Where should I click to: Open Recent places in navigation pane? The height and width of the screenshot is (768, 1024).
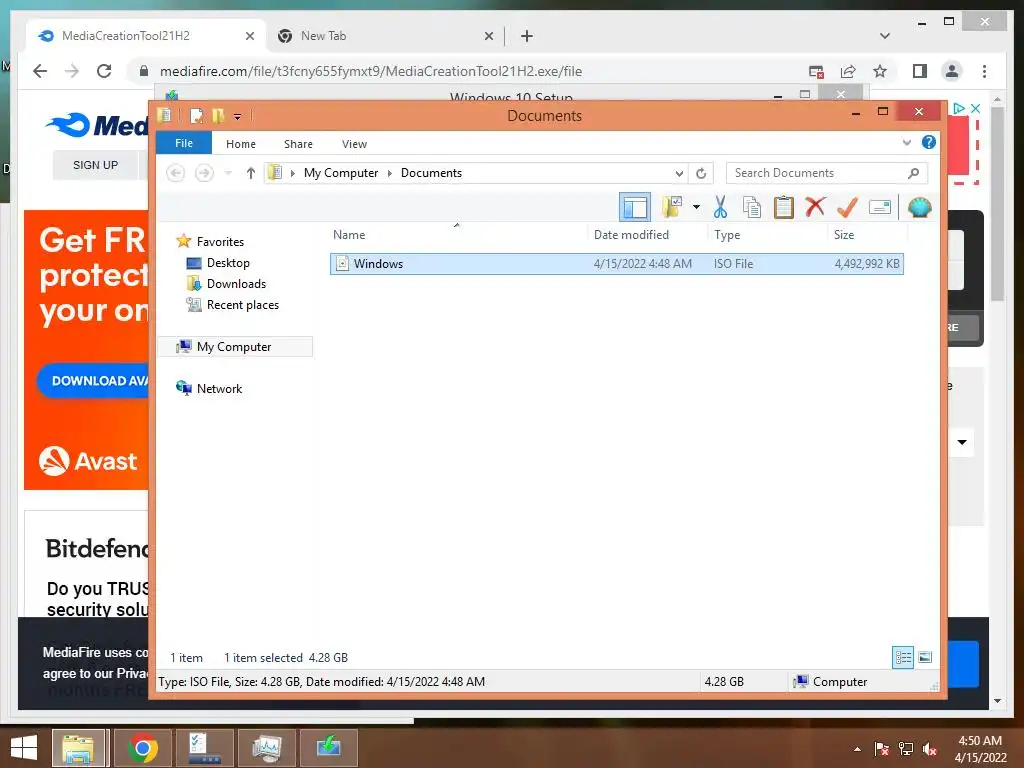pyautogui.click(x=242, y=305)
